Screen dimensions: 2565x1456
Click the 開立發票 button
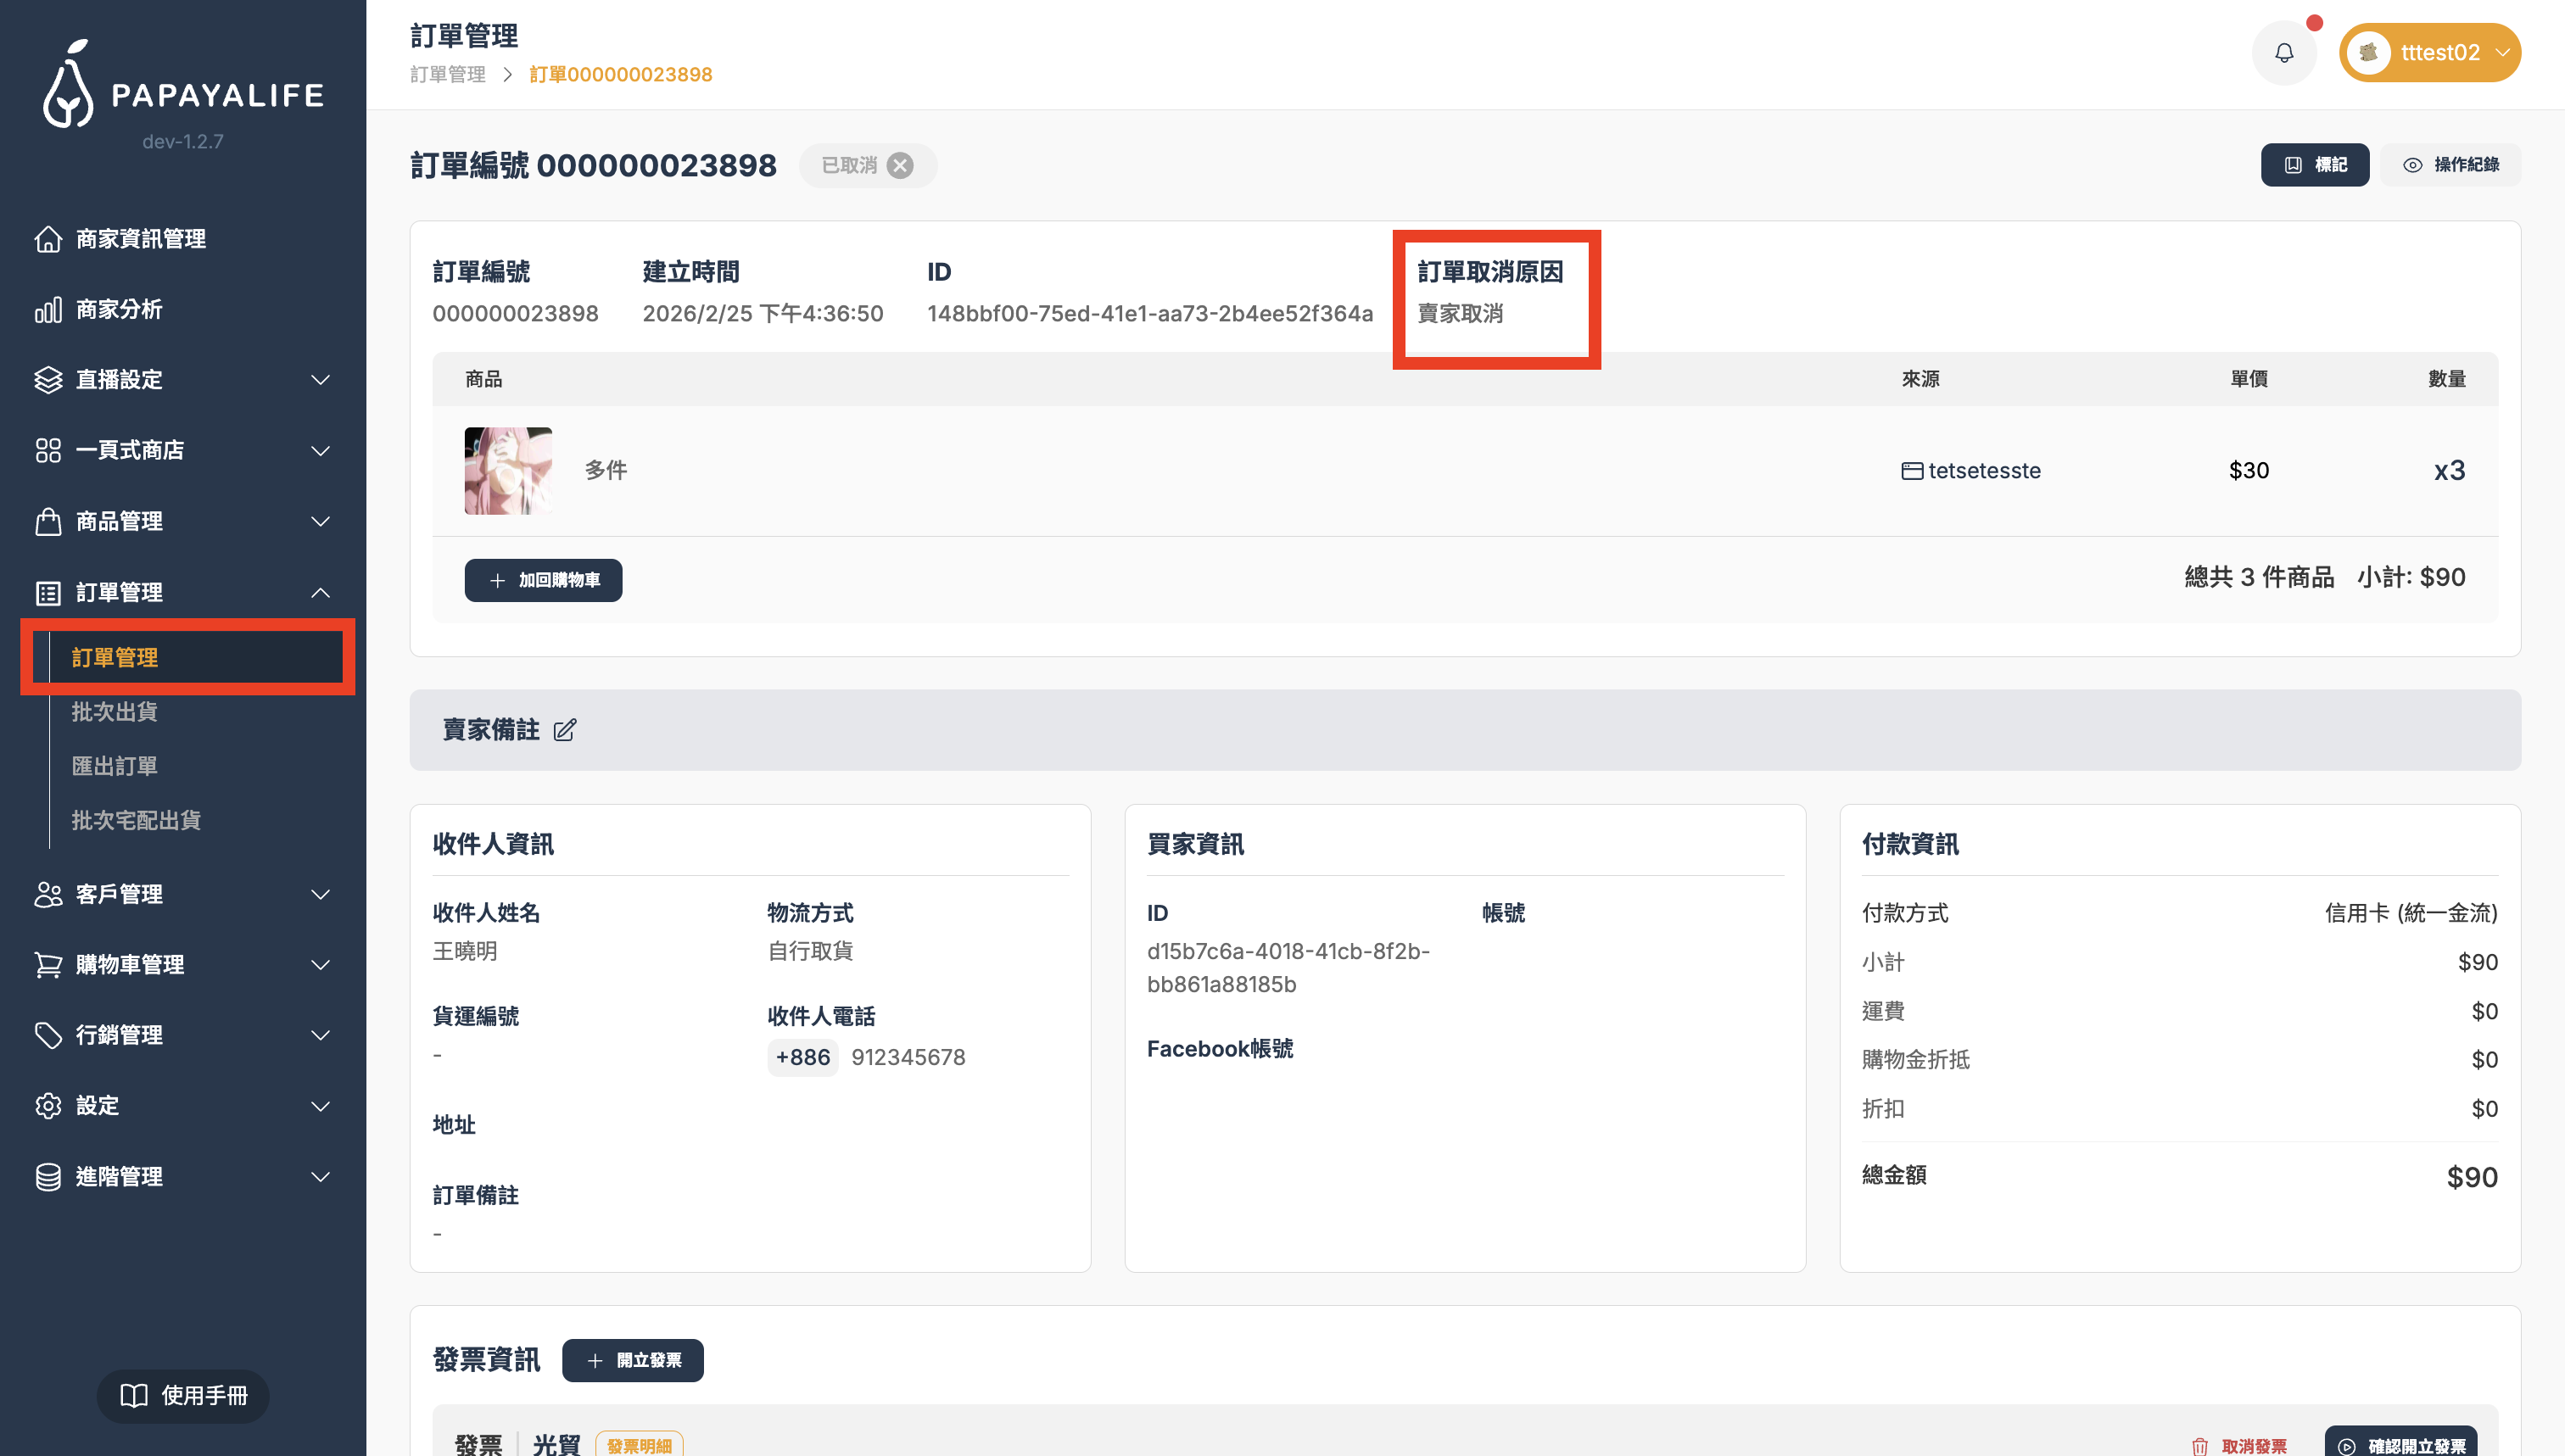pos(632,1360)
